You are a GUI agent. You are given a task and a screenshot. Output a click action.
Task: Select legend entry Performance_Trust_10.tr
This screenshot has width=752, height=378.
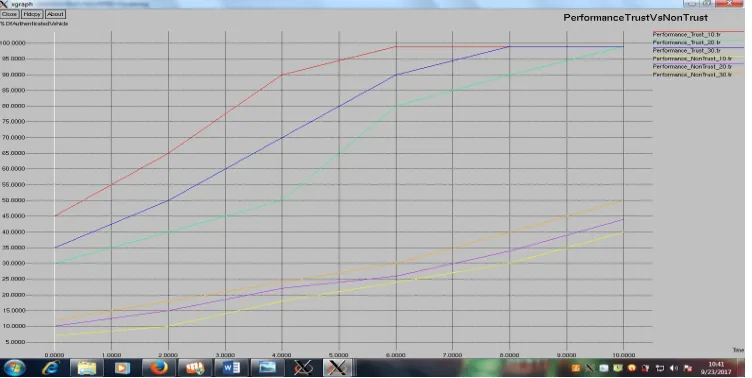(x=686, y=35)
